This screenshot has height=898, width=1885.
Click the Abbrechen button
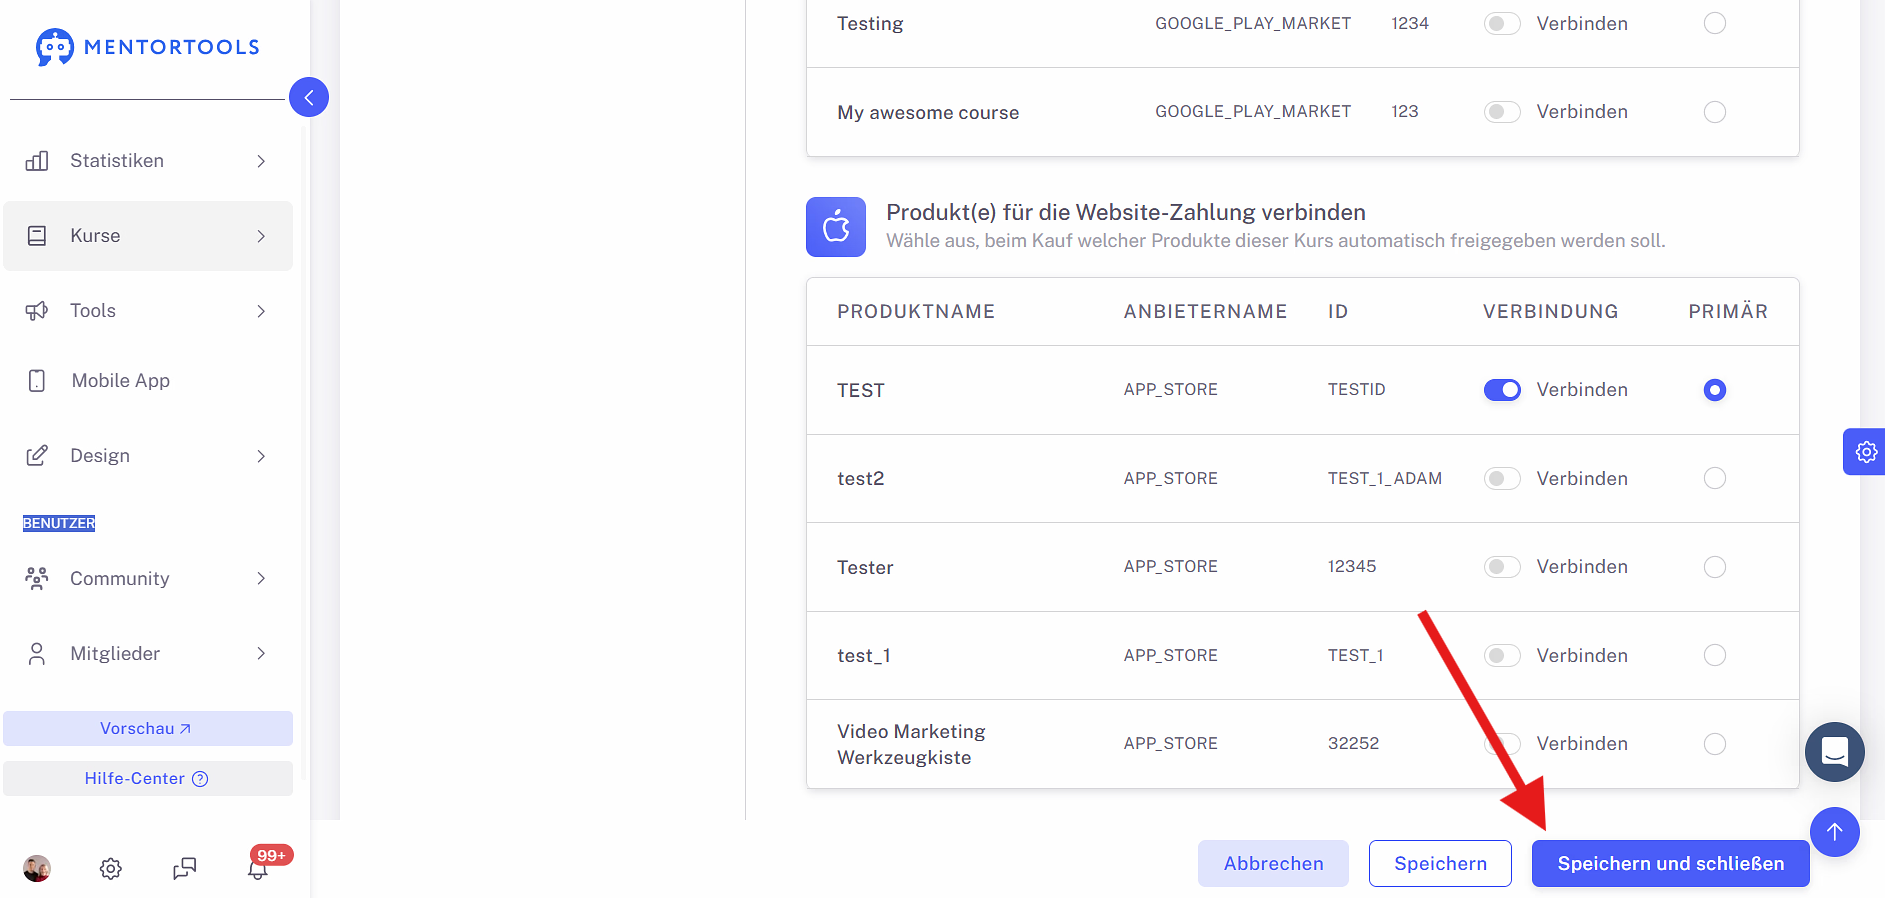coord(1273,863)
